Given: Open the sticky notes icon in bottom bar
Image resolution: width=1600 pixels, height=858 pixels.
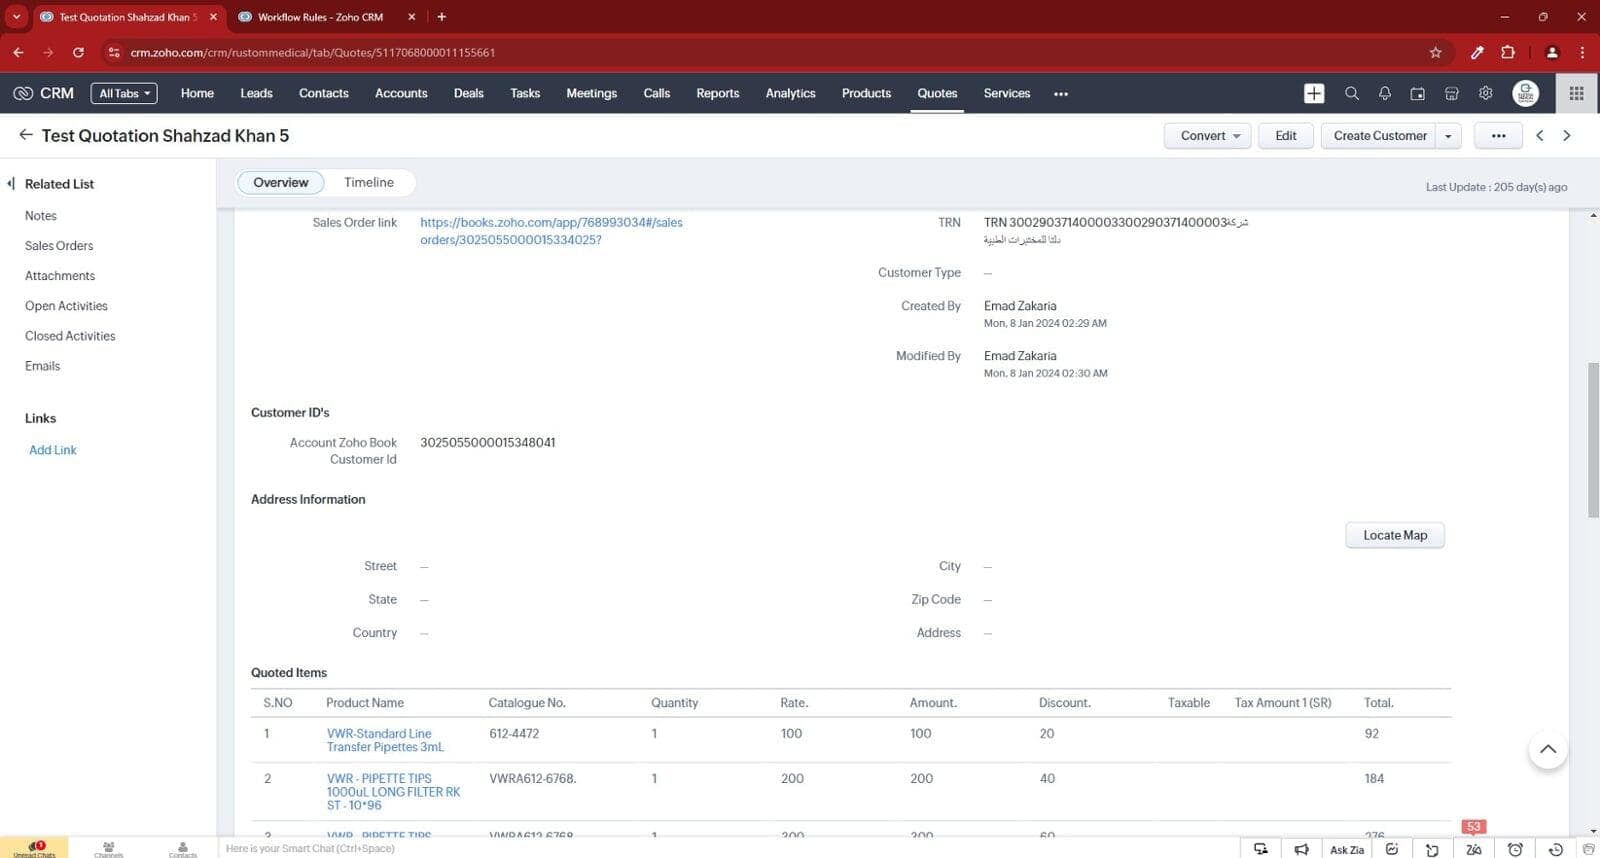Looking at the screenshot, I should click(x=1432, y=849).
